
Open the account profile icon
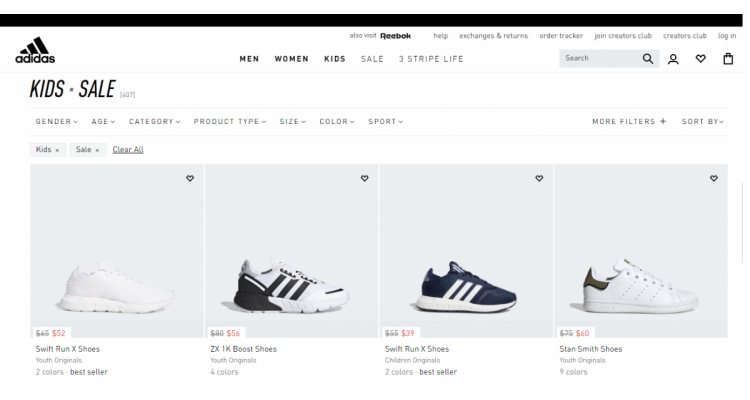tap(673, 59)
